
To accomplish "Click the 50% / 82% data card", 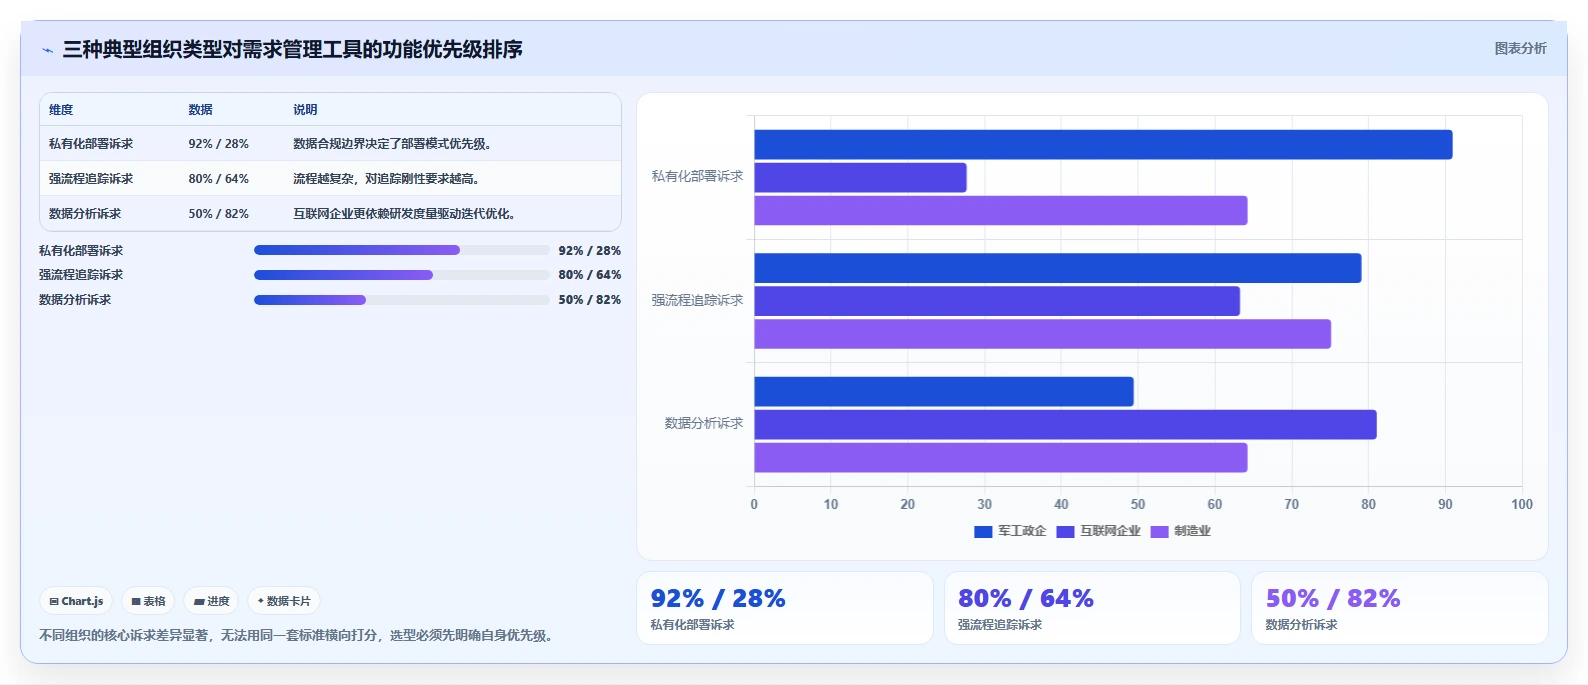I will point(1400,608).
